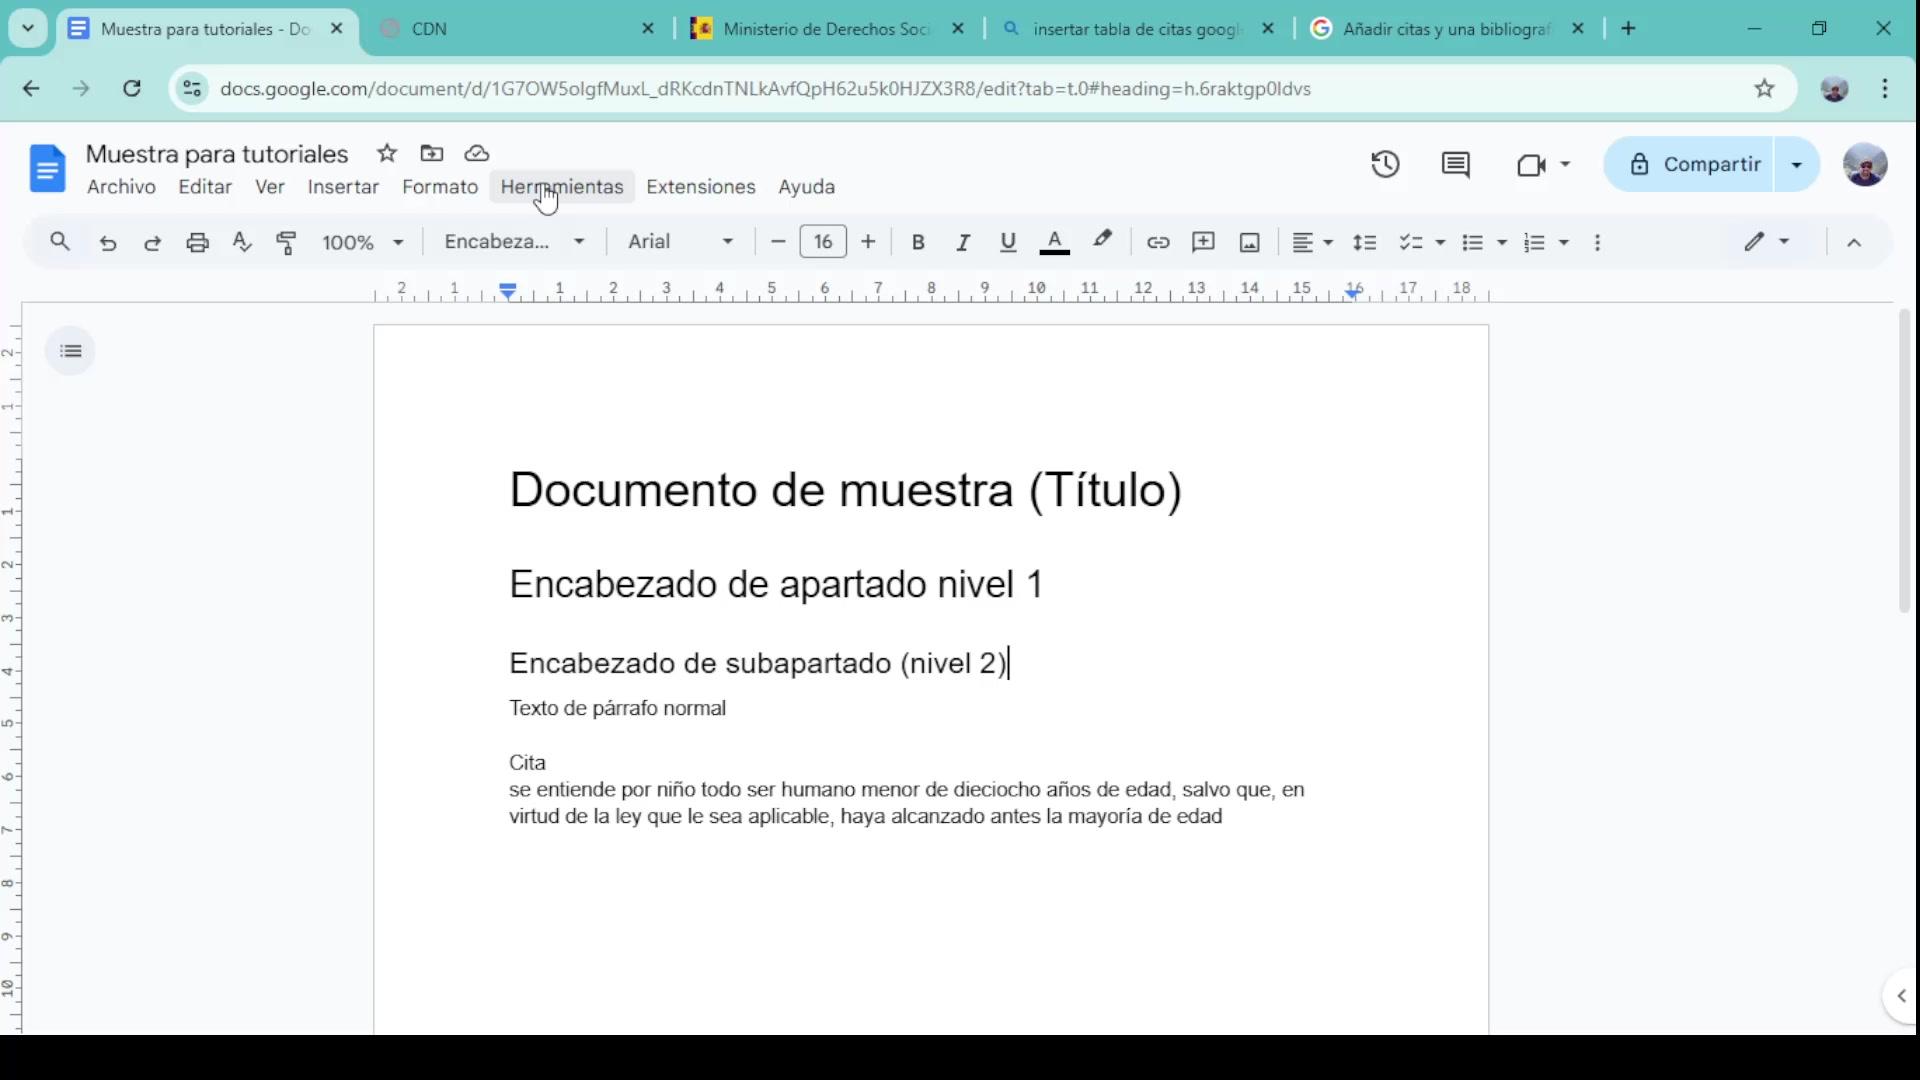This screenshot has height=1080, width=1920.
Task: Toggle underline formatting
Action: [1007, 242]
